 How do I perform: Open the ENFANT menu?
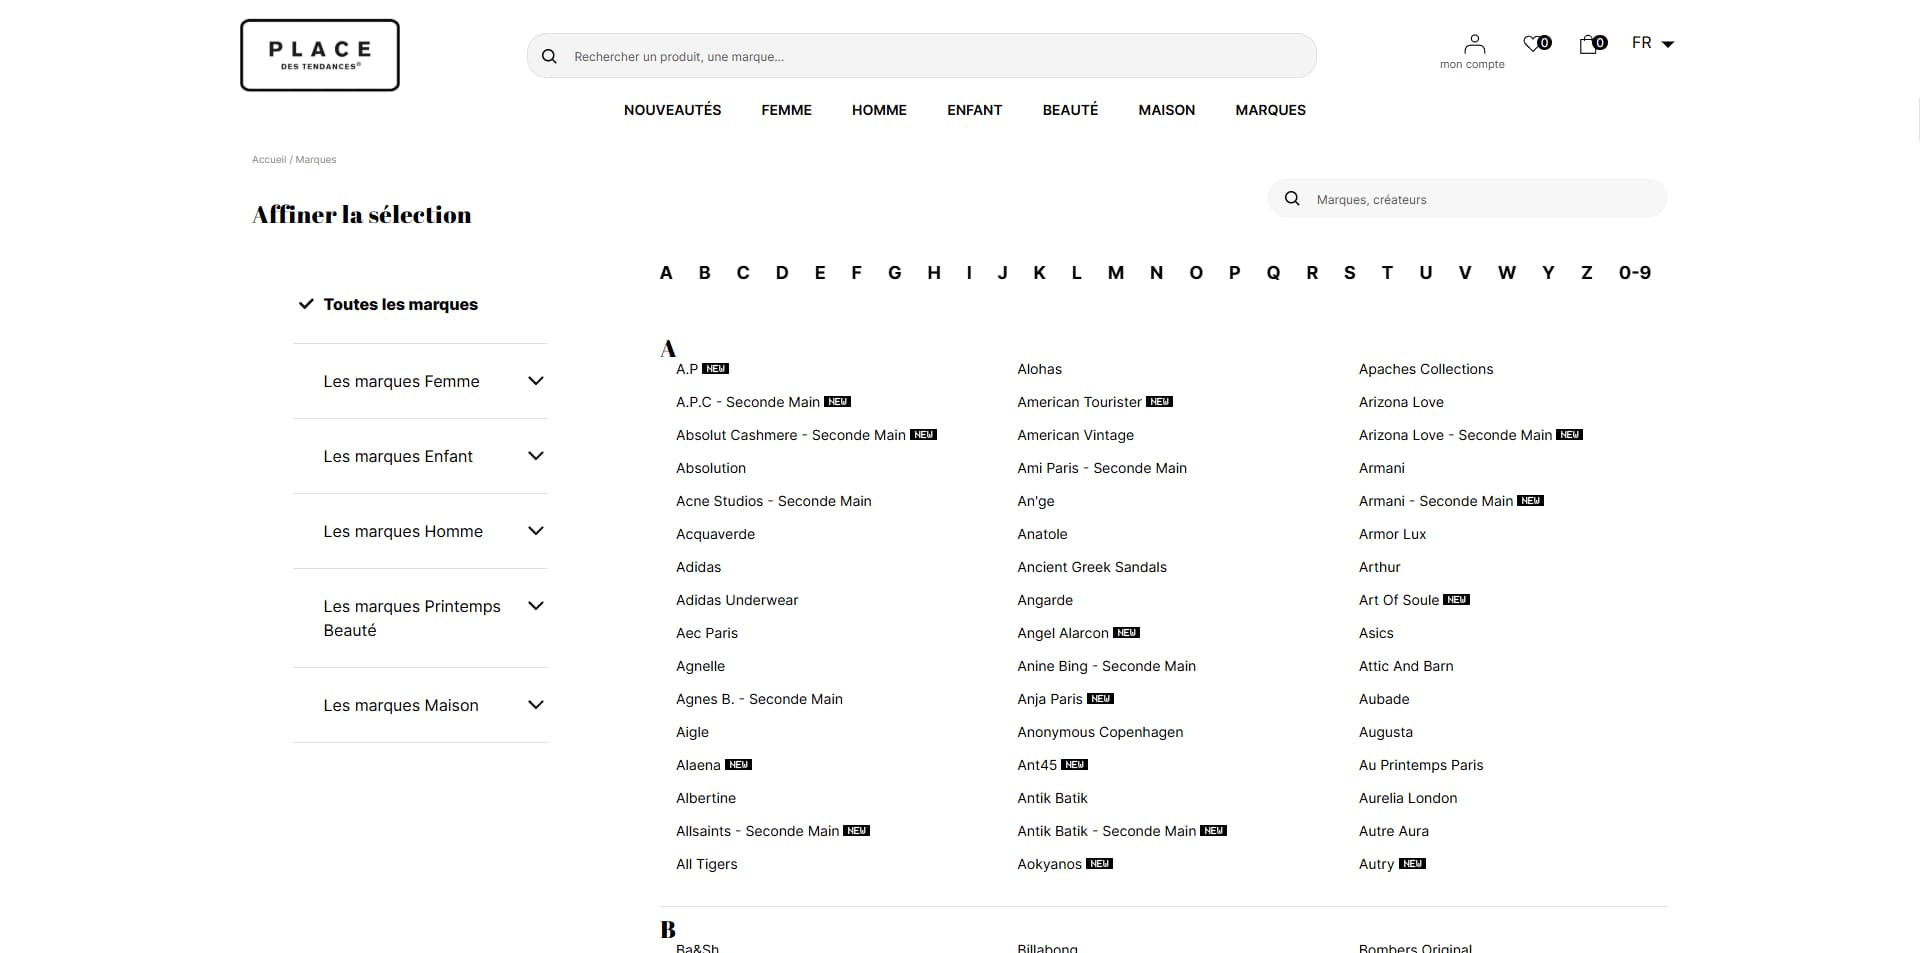click(x=974, y=110)
